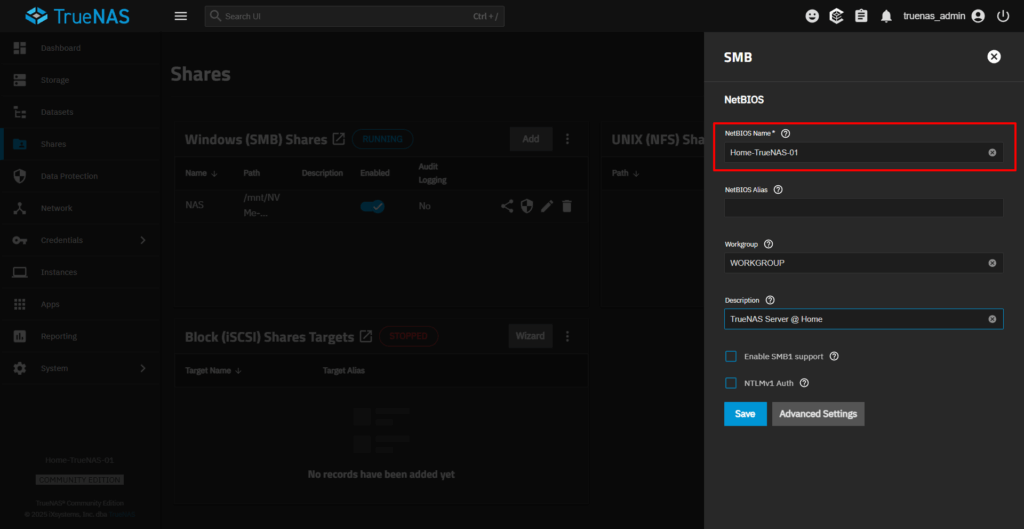The width and height of the screenshot is (1024, 529).
Task: Open the feedback smiley icon
Action: [812, 16]
